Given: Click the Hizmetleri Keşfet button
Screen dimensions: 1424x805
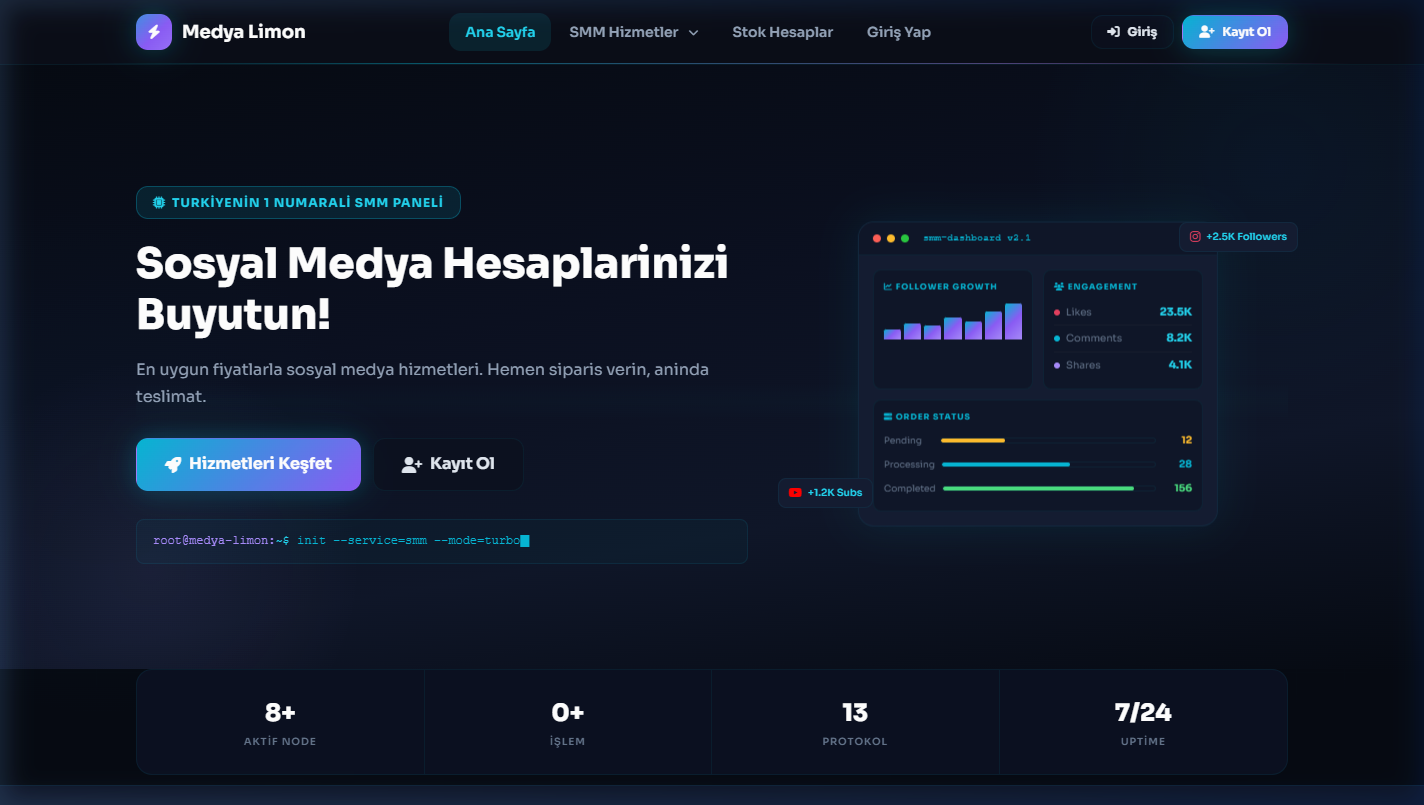Looking at the screenshot, I should (248, 463).
